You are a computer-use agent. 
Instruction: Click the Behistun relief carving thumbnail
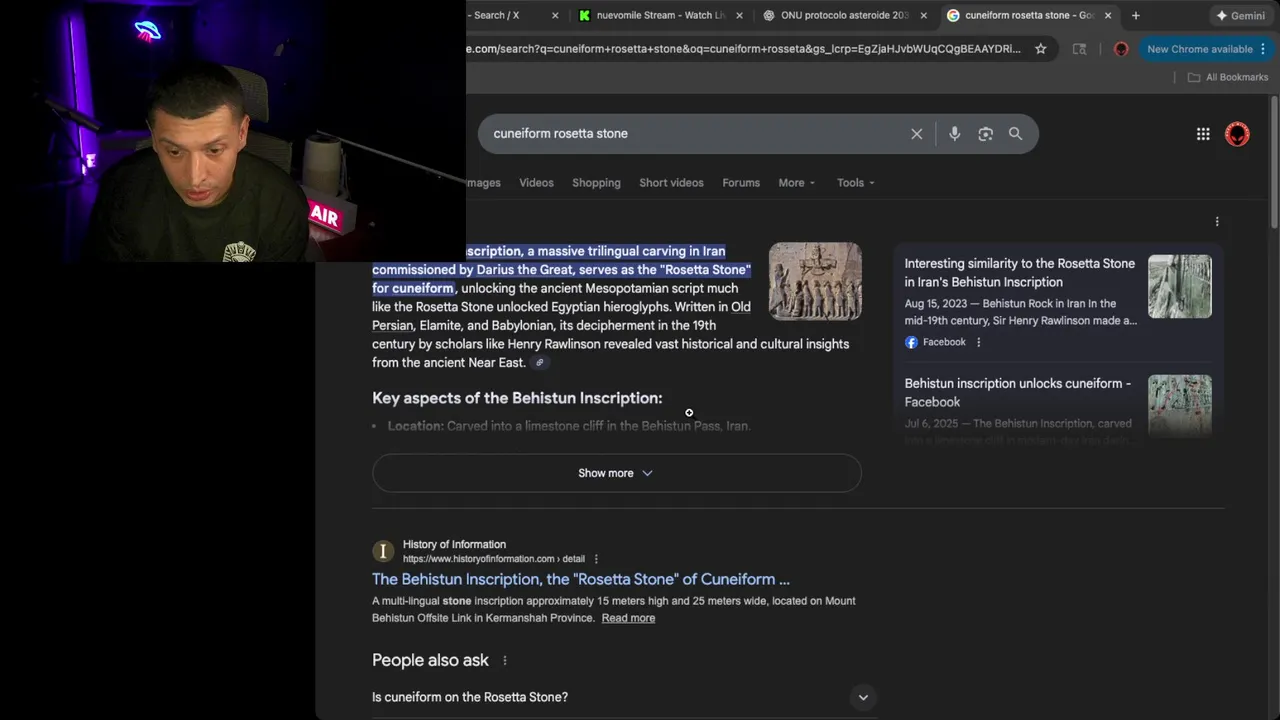coord(815,281)
